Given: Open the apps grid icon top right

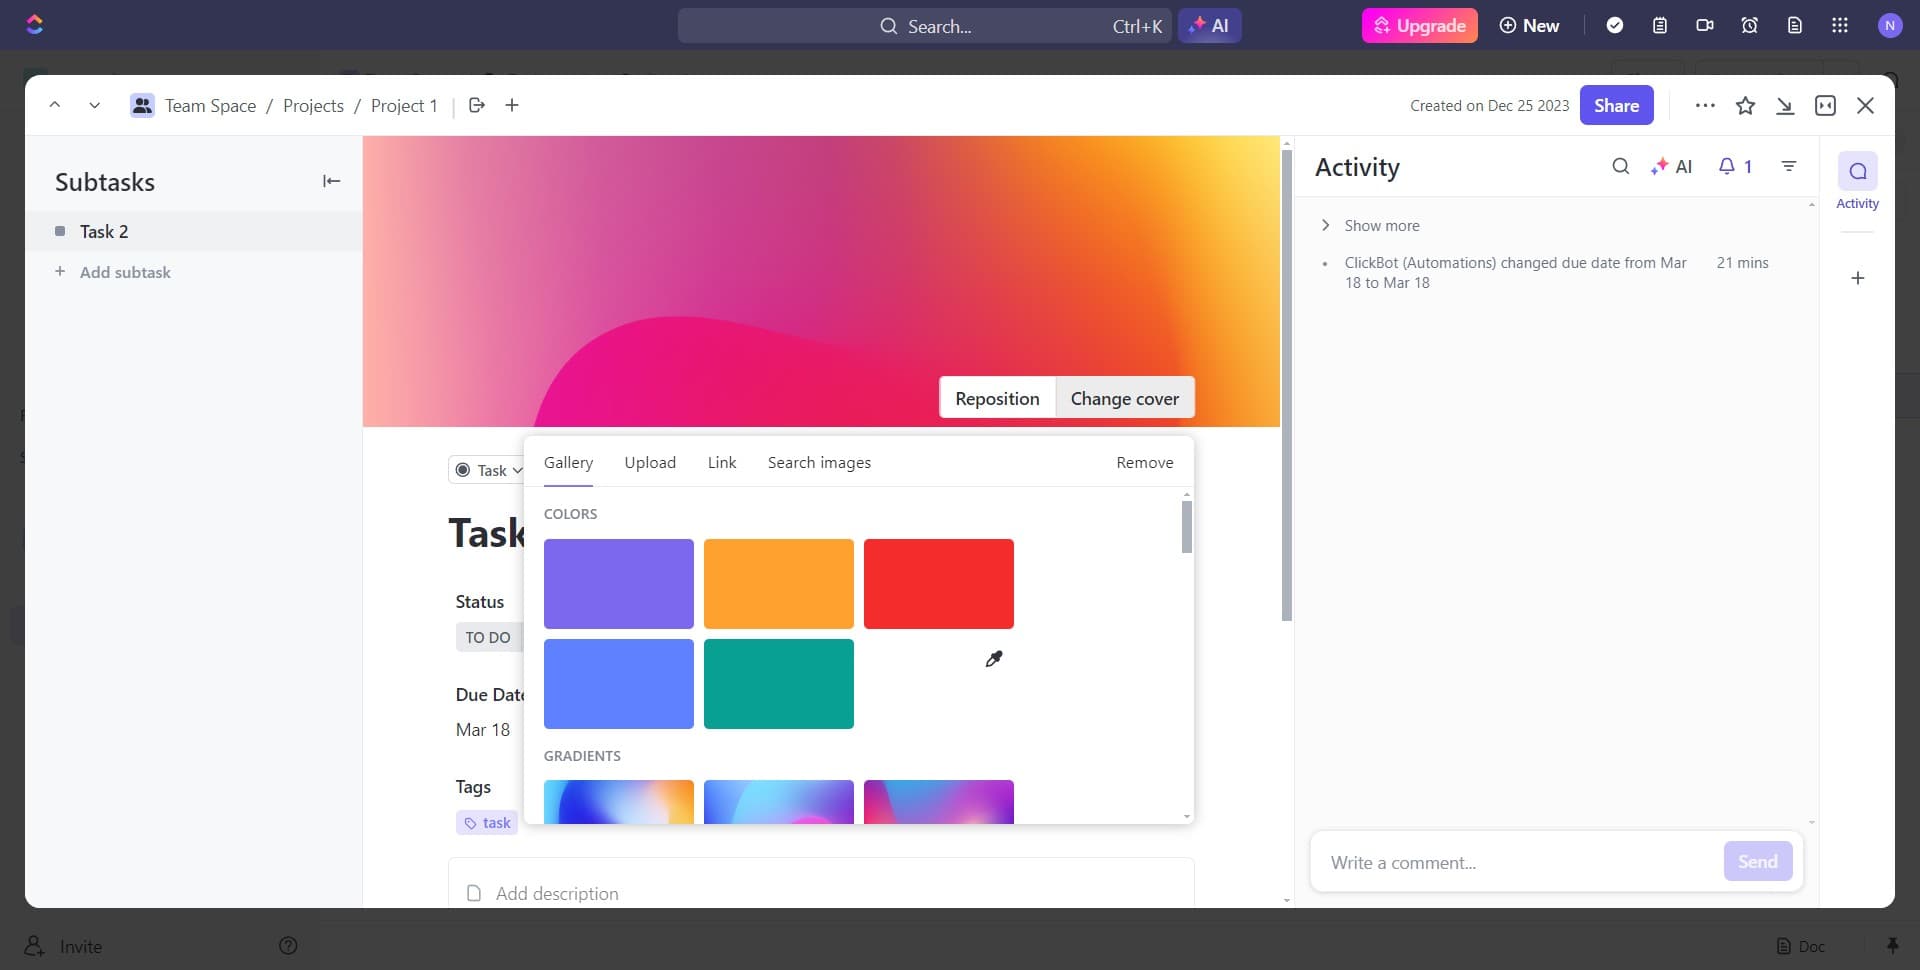Looking at the screenshot, I should pos(1839,25).
